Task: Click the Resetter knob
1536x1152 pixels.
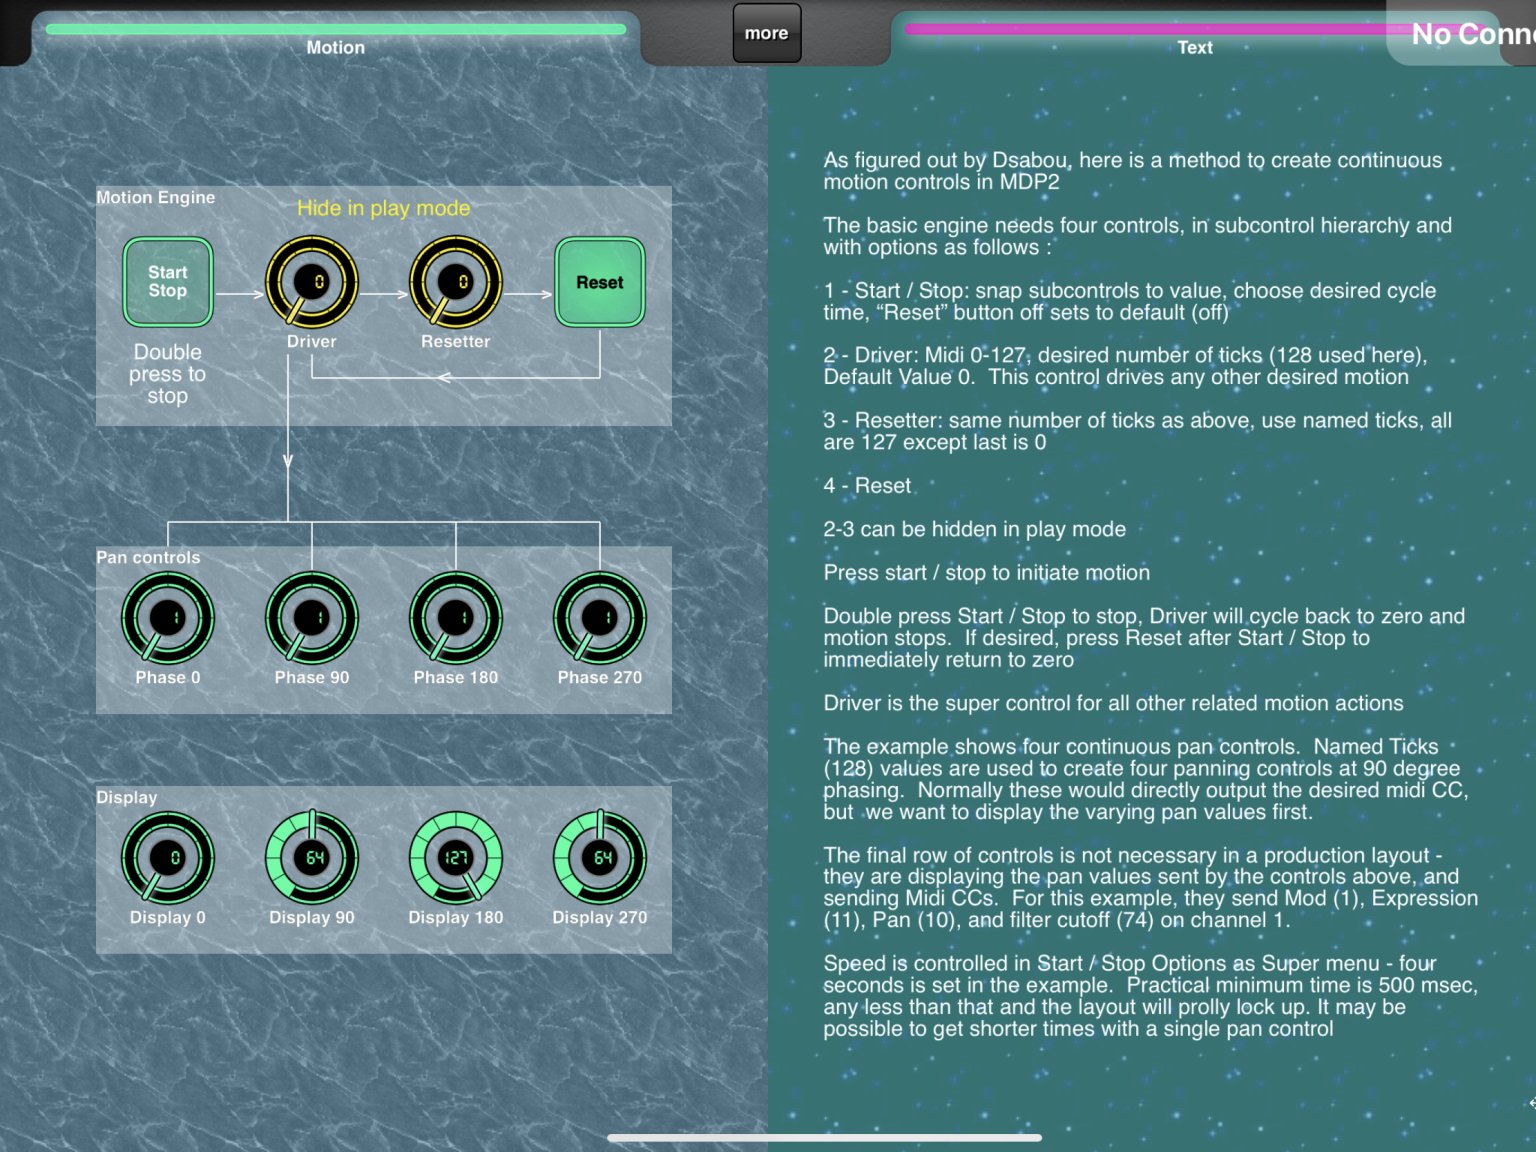Action: 456,282
